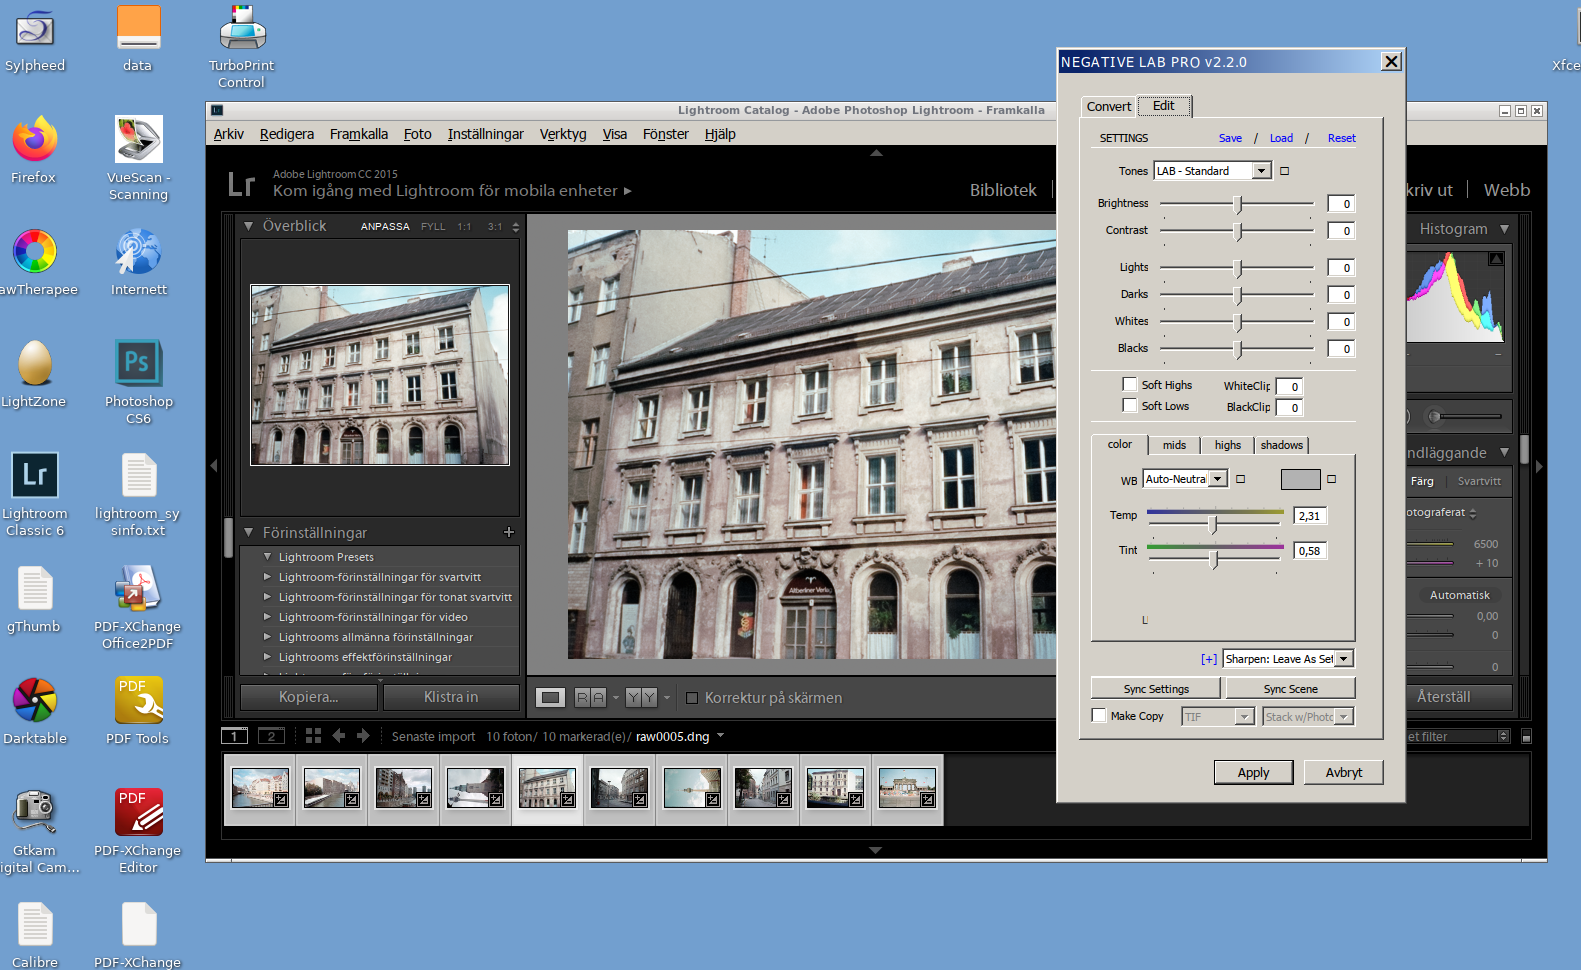Viewport: 1581px width, 970px height.
Task: Click the WhiteClip value field
Action: coord(1289,386)
